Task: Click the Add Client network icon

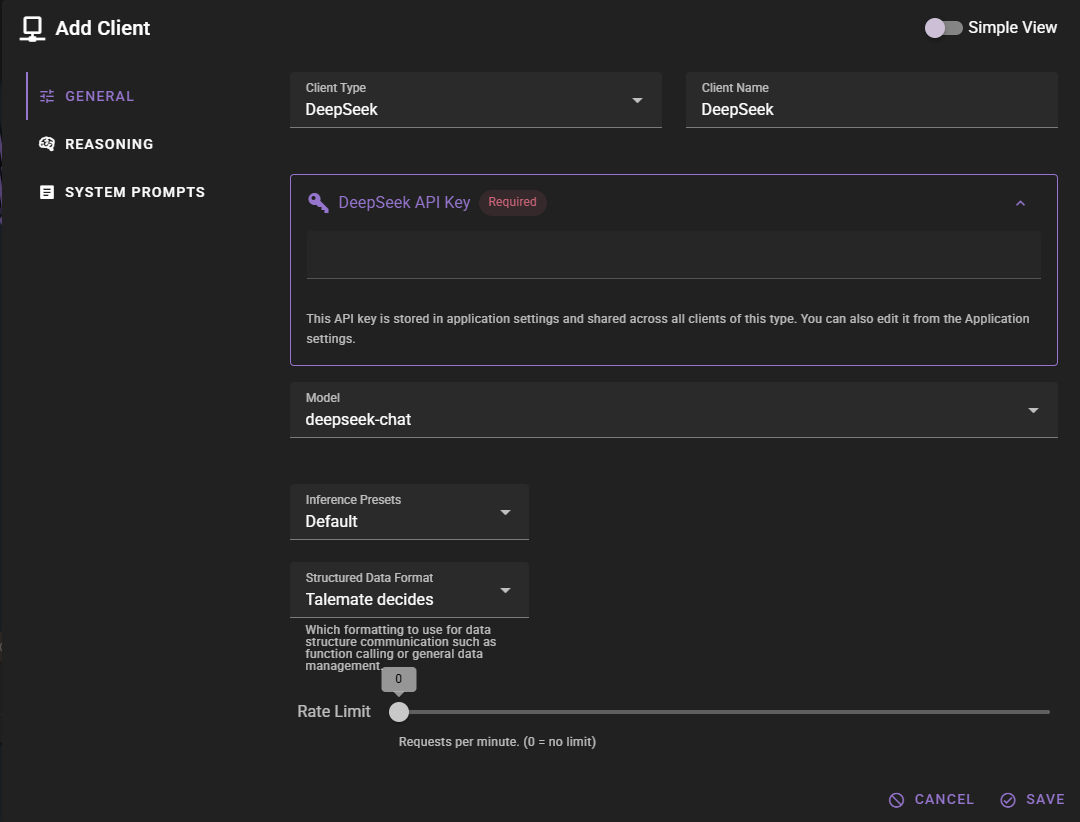Action: click(x=33, y=28)
